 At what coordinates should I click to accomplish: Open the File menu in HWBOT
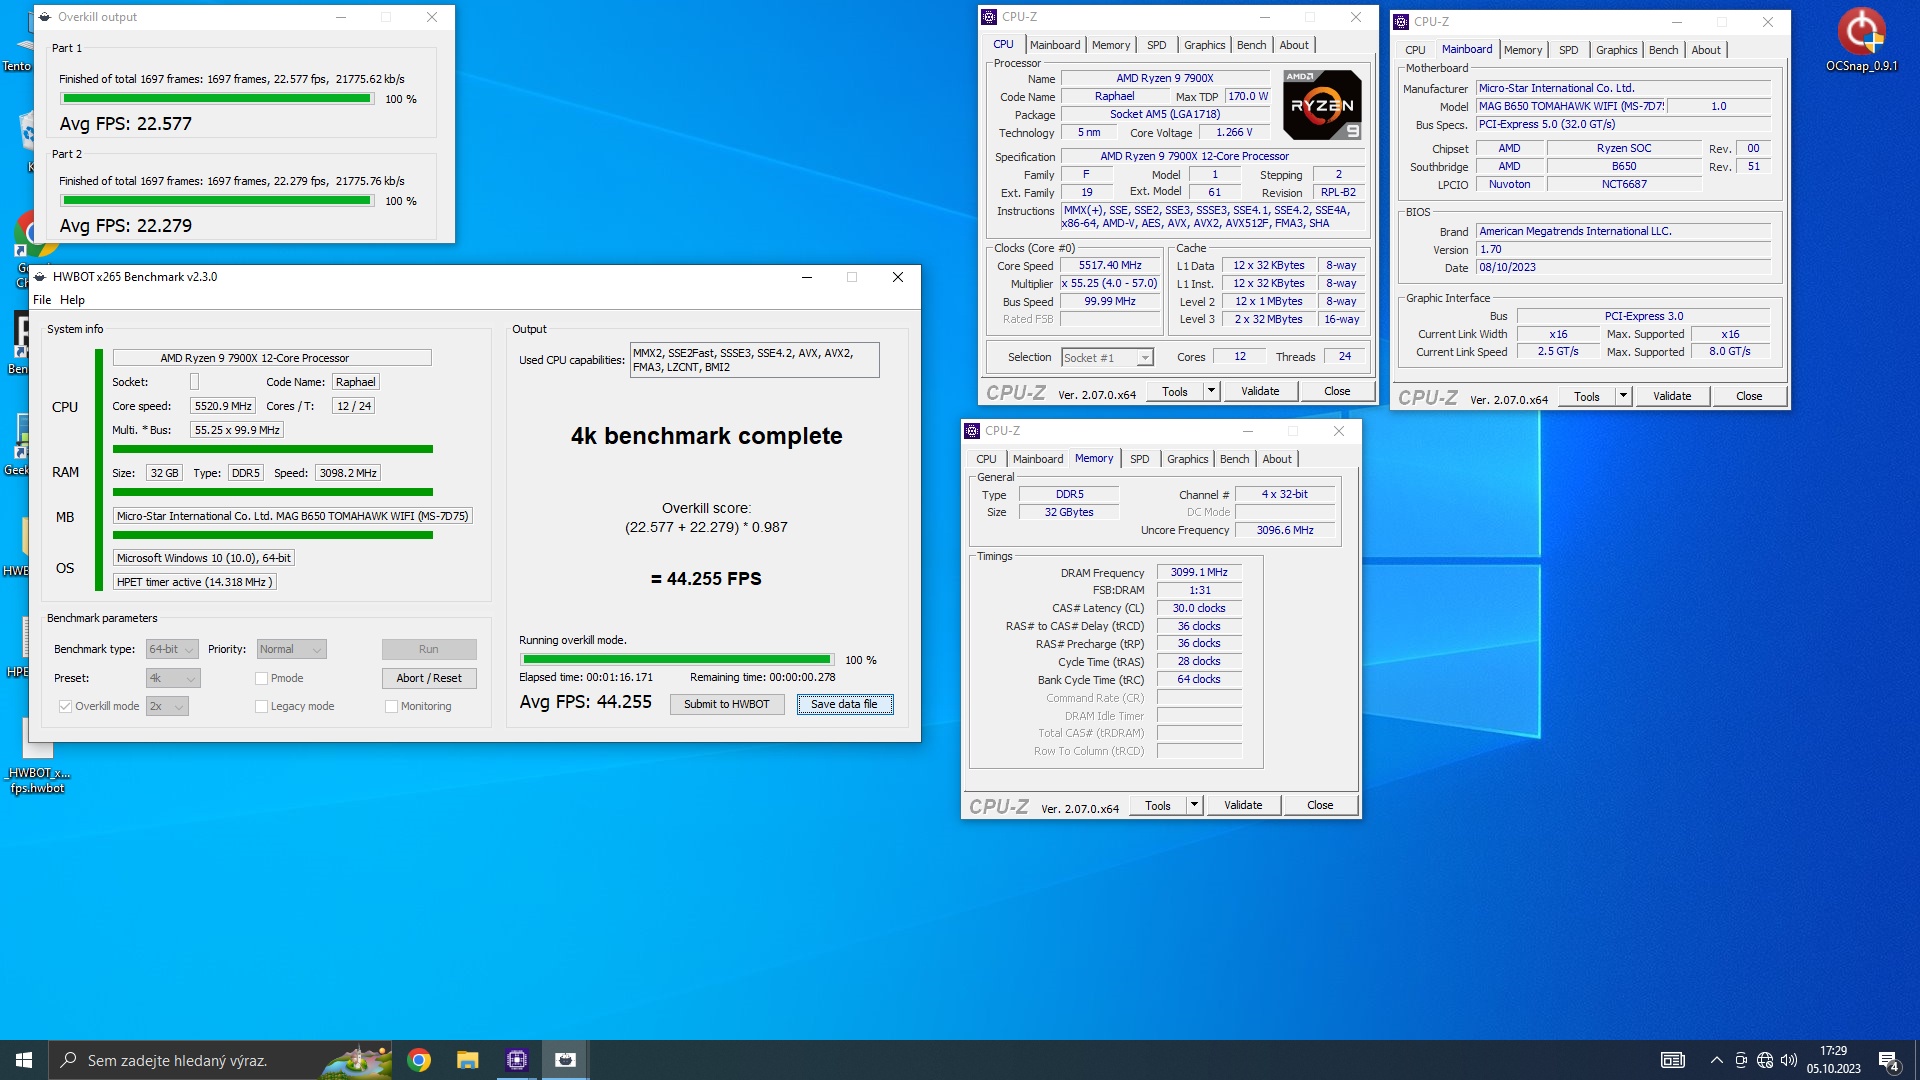pyautogui.click(x=42, y=300)
